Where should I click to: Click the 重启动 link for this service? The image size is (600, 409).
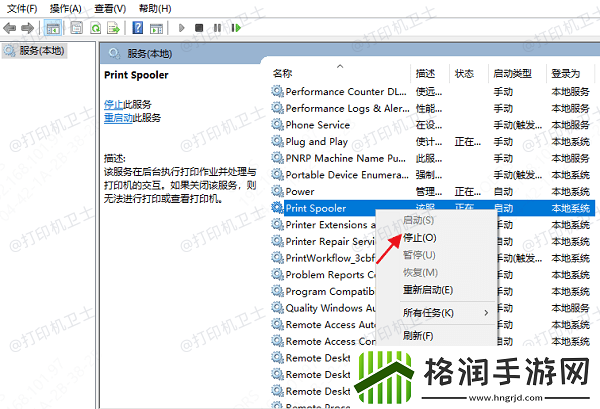118,117
